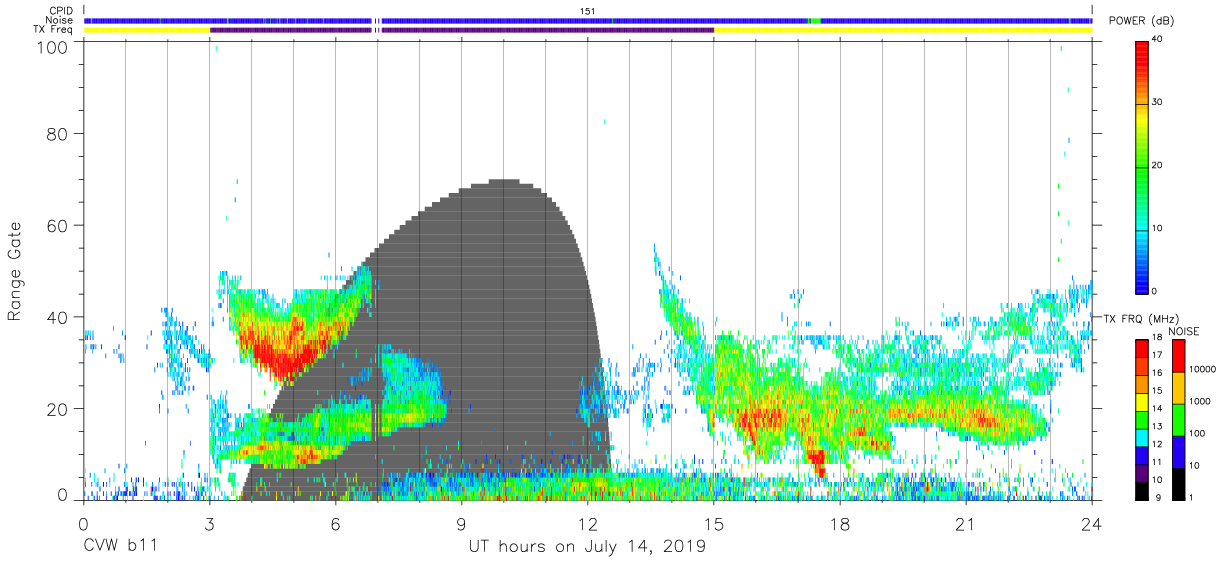This screenshot has width=1228, height=567.
Task: Click the '0' tick on the power colorbar
Action: (x=1155, y=291)
